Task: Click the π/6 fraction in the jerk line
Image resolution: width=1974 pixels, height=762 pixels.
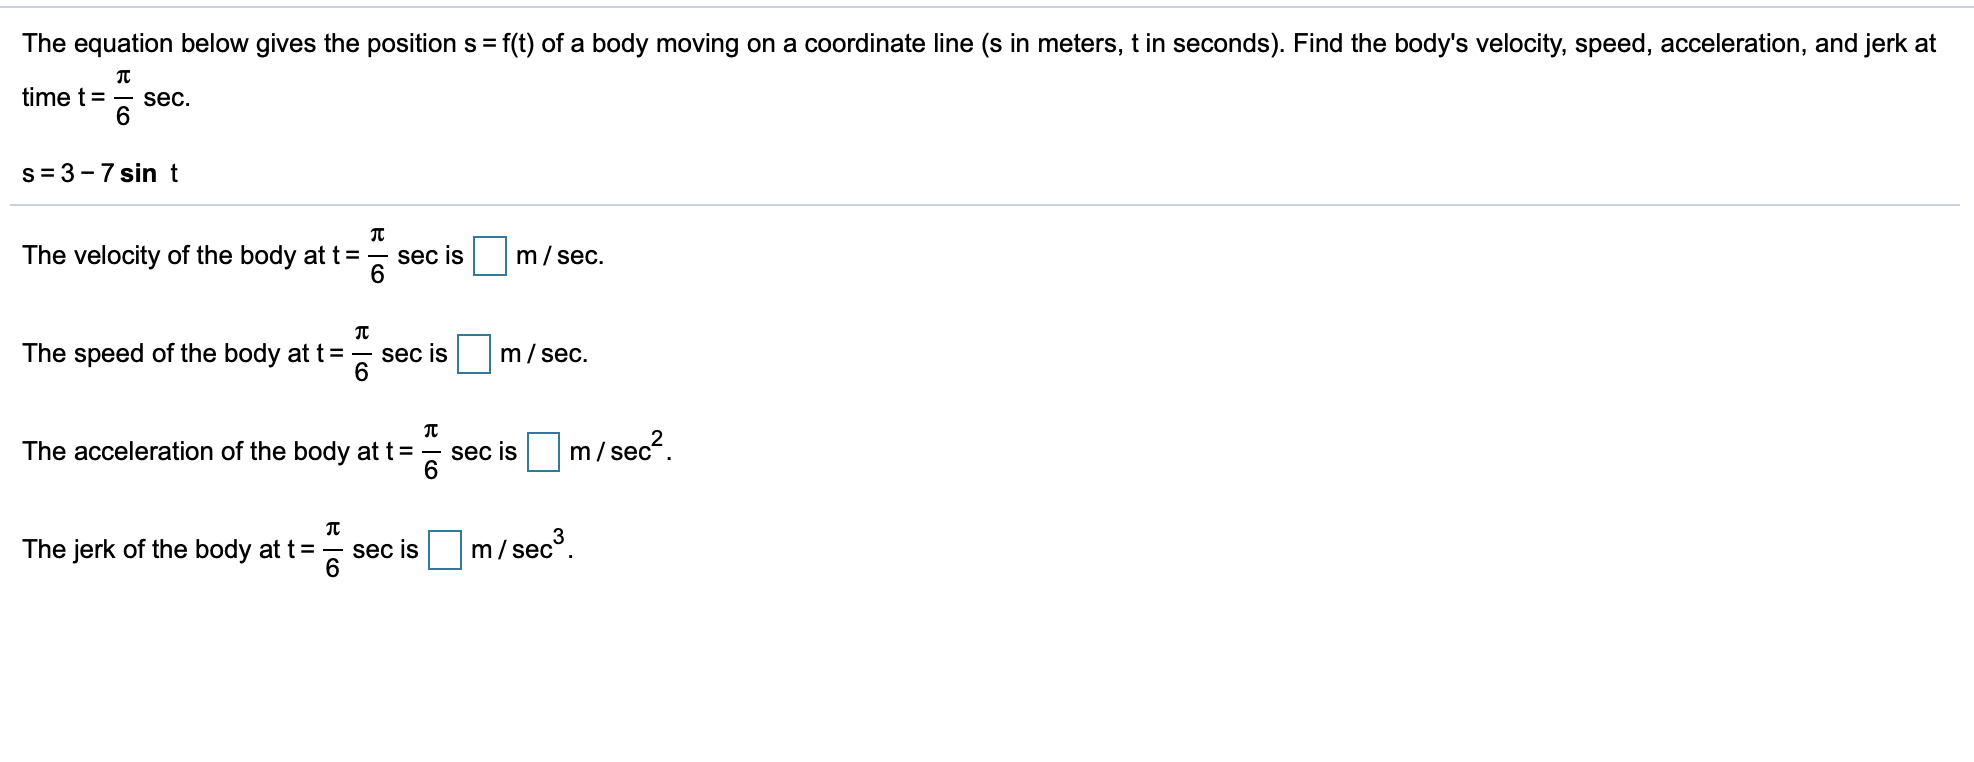Action: [x=332, y=550]
